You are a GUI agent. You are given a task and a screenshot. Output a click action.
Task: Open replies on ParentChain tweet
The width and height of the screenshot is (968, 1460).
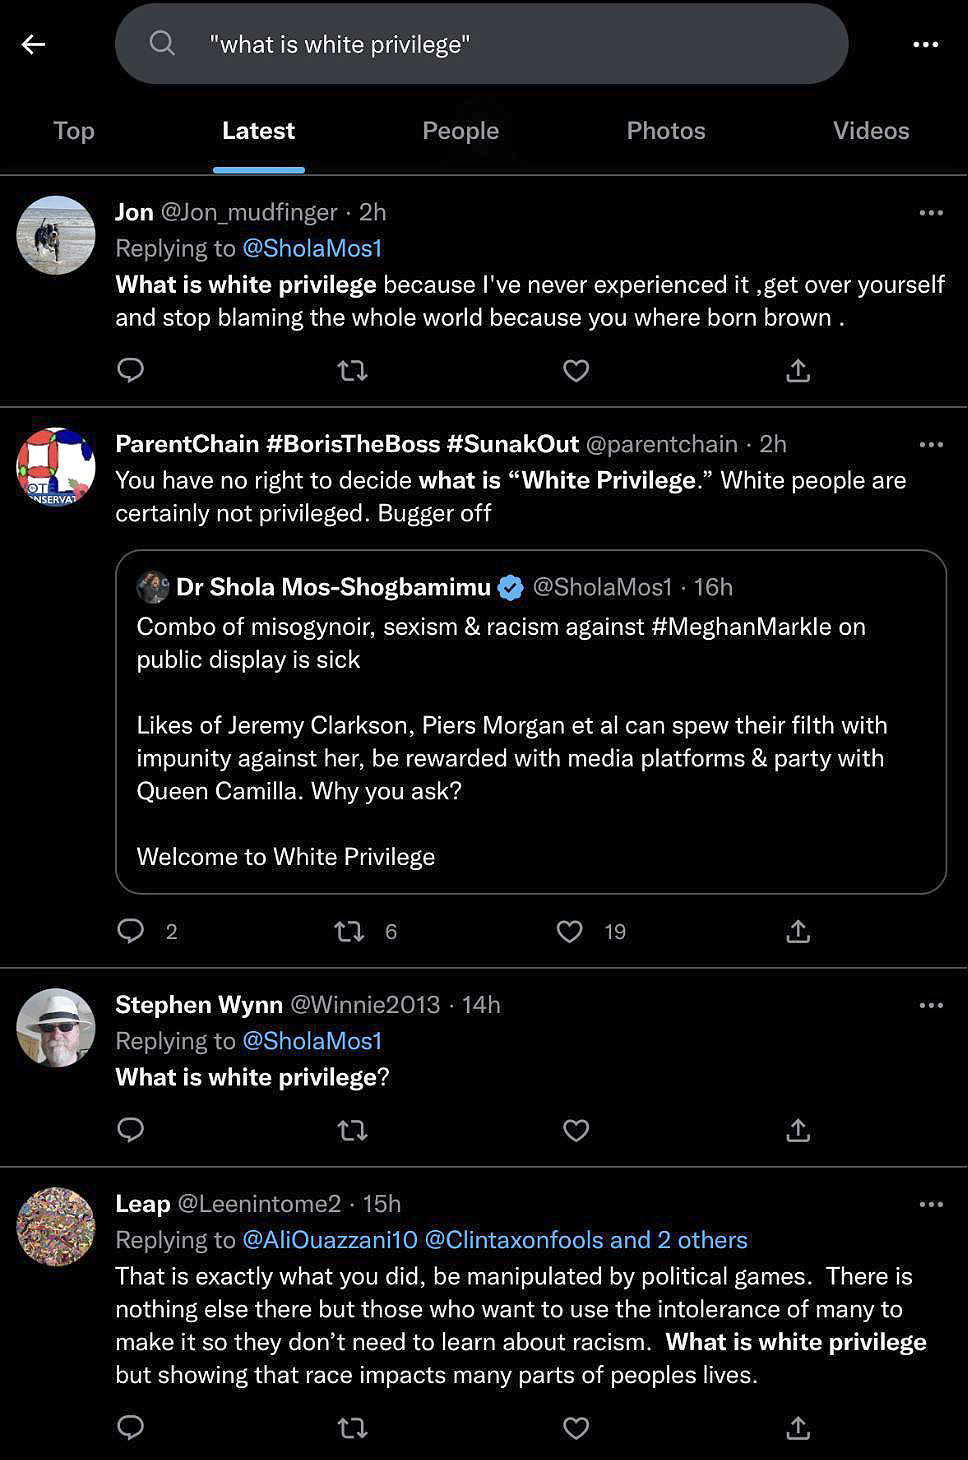131,932
